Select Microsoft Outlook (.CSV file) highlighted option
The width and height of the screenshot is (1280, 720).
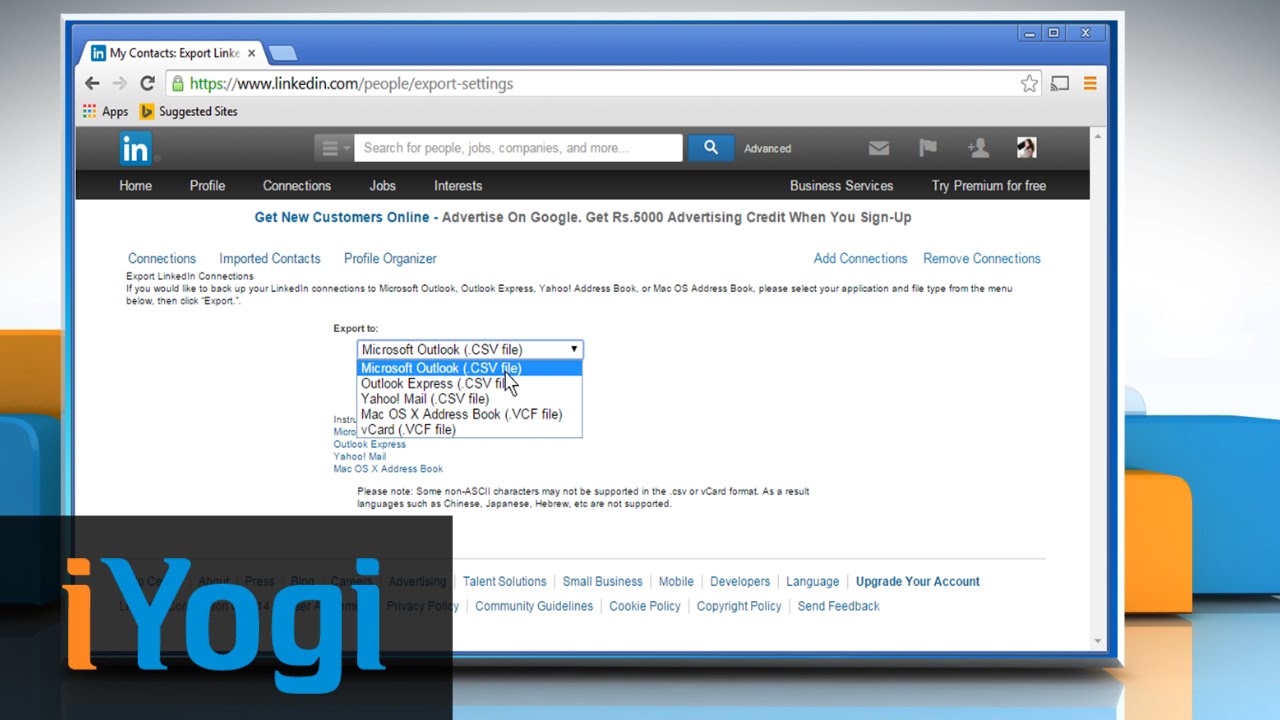click(x=470, y=368)
